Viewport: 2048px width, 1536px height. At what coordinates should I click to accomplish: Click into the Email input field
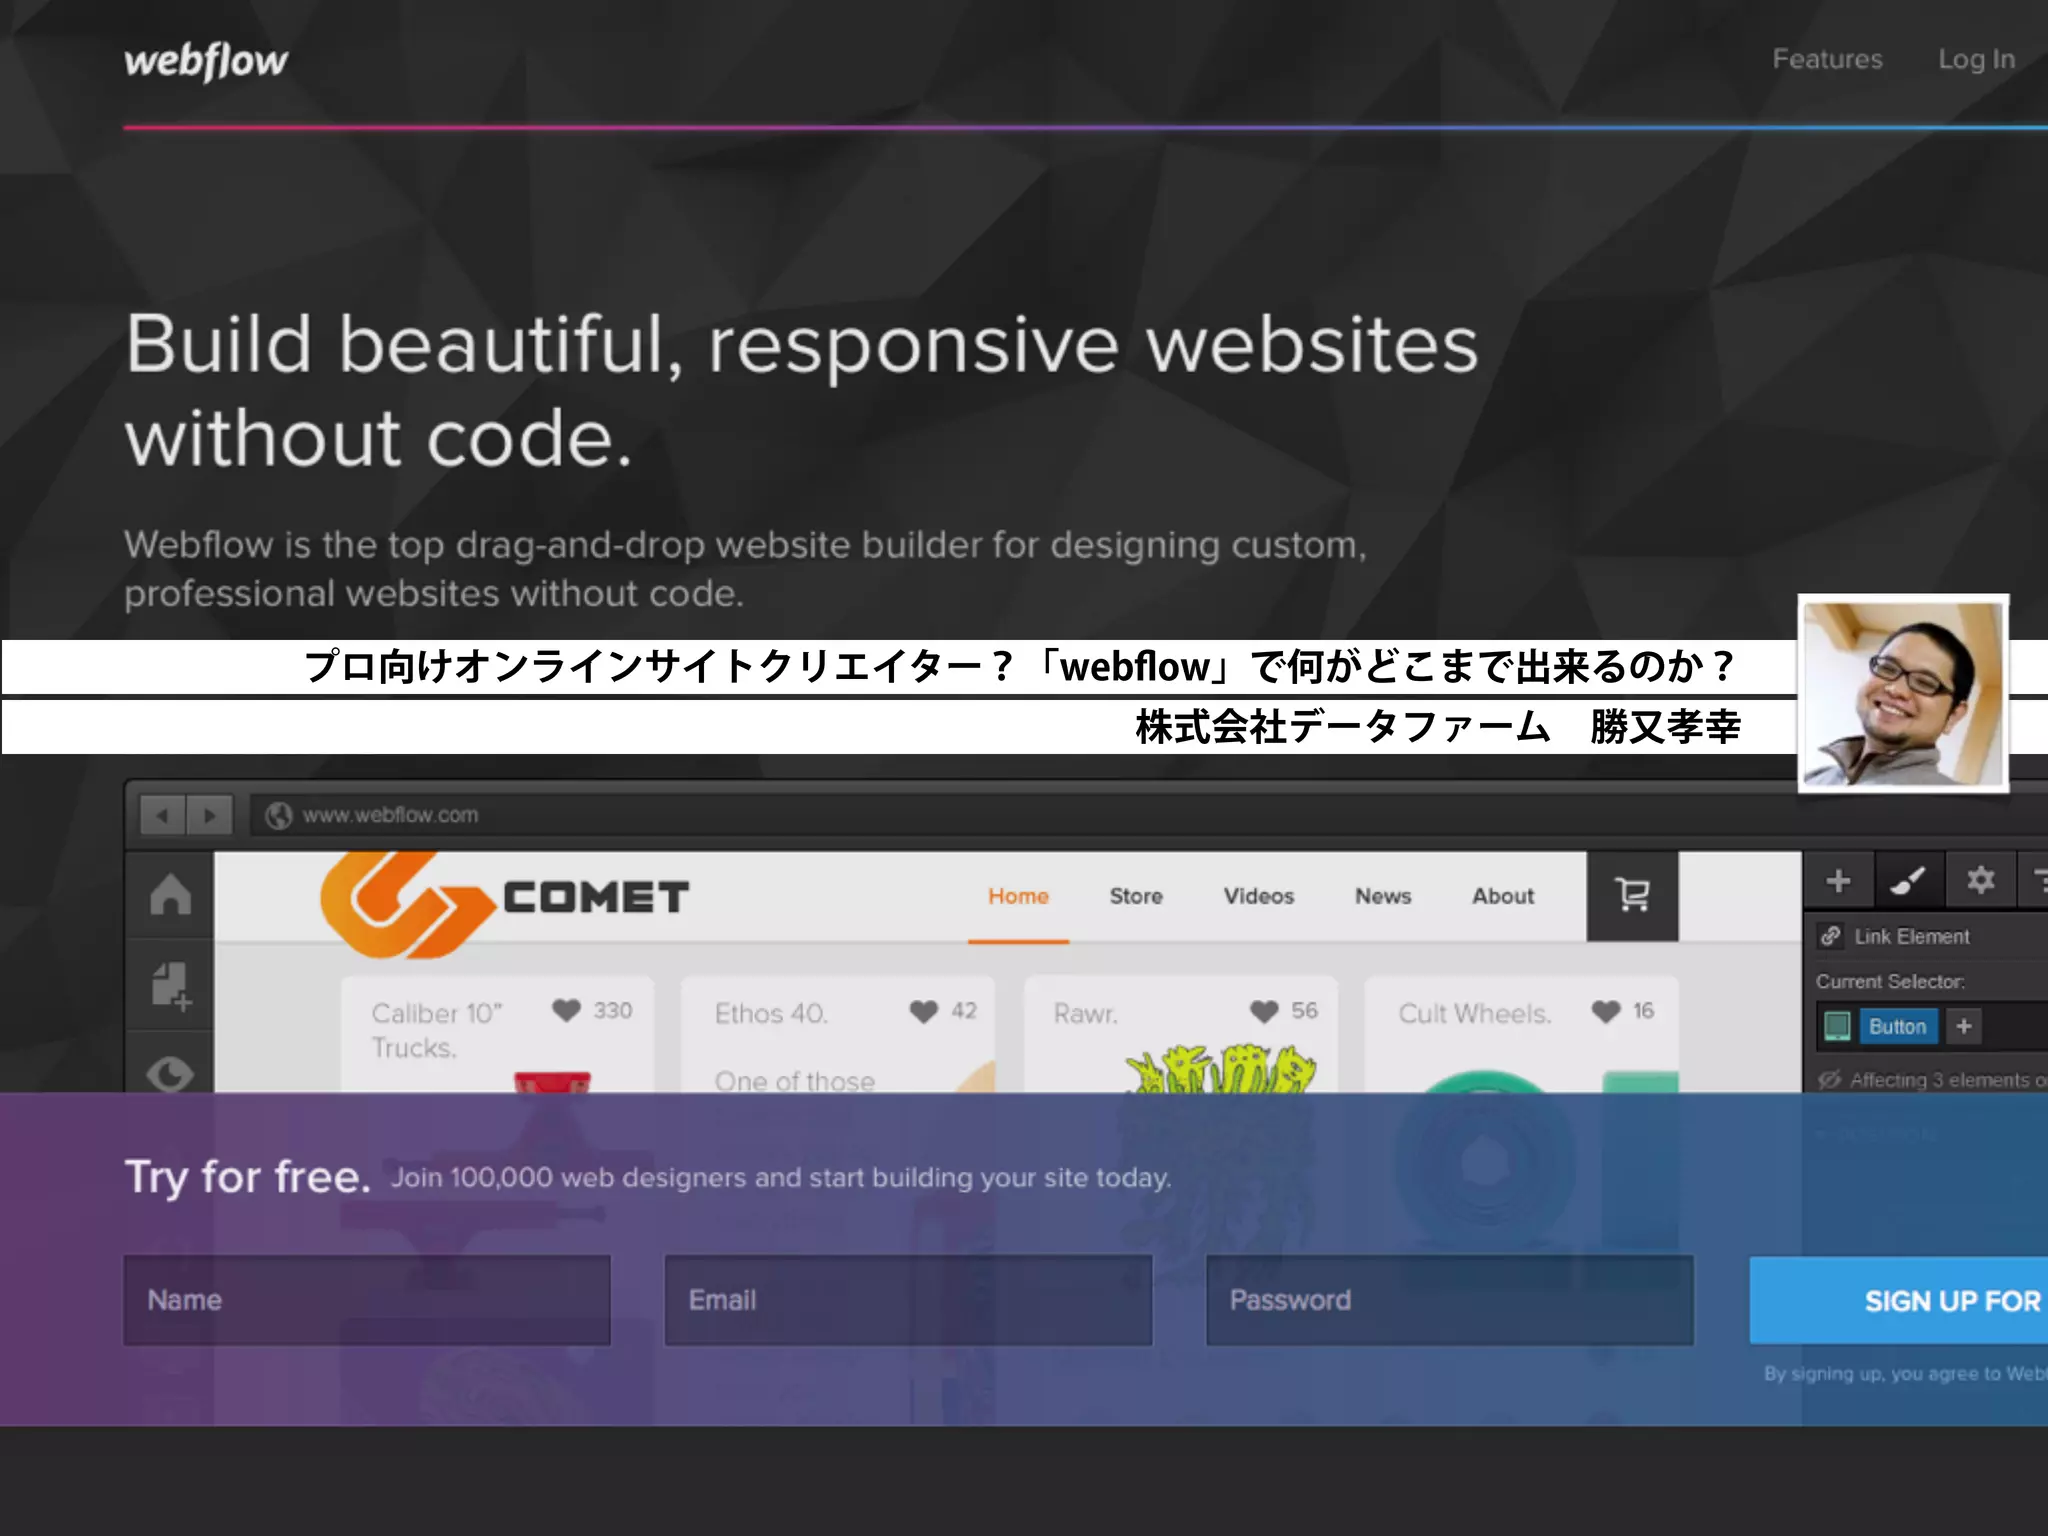click(x=908, y=1300)
